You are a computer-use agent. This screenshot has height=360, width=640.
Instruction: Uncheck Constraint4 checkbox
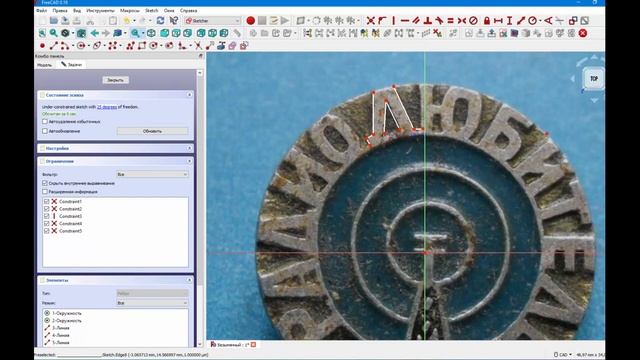[x=47, y=224]
